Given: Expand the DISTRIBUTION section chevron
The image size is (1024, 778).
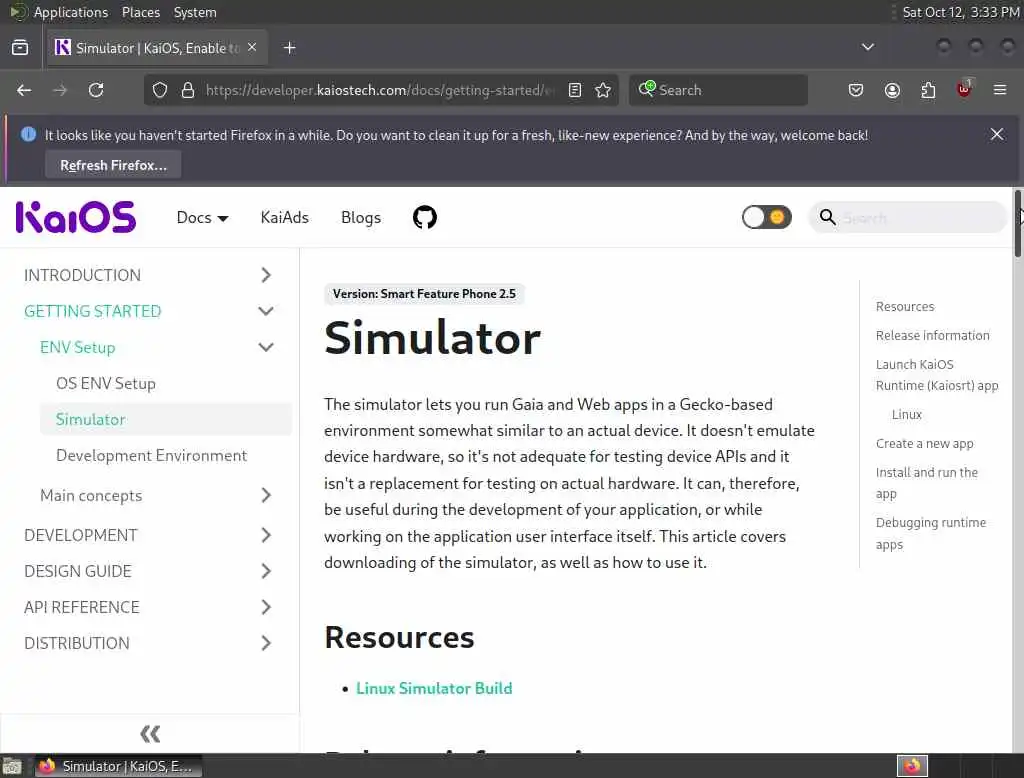Looking at the screenshot, I should [x=266, y=643].
